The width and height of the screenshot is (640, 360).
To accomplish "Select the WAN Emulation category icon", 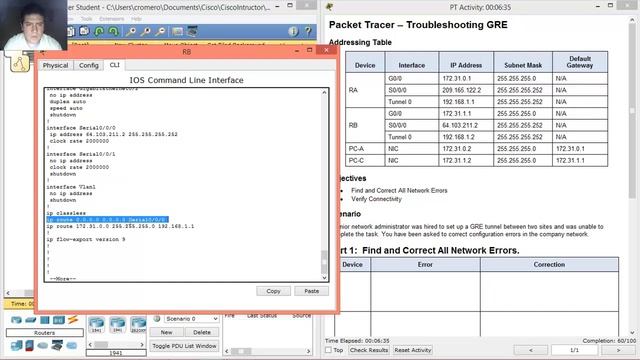I will tap(42, 346).
